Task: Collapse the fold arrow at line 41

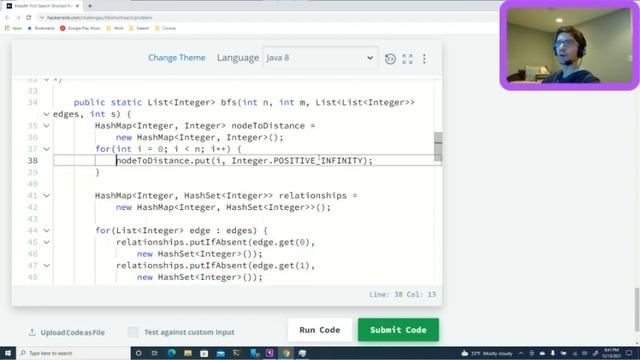Action: click(47, 196)
